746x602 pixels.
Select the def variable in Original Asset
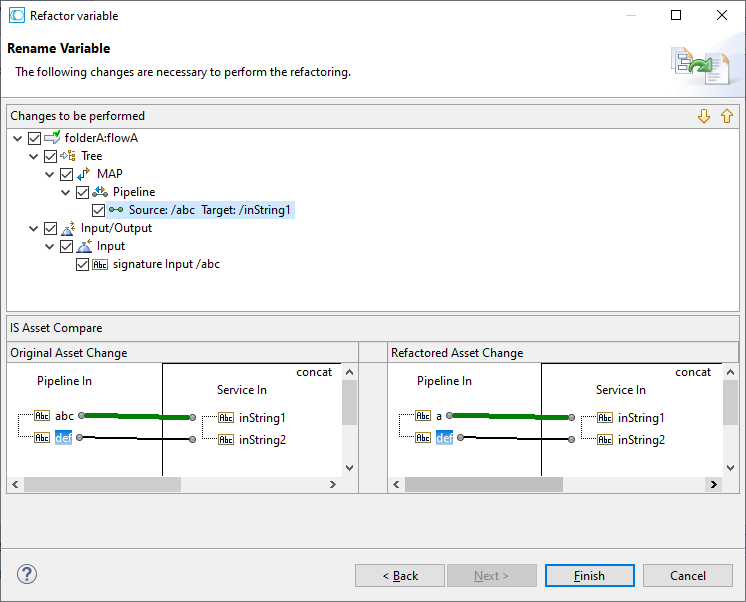(x=63, y=437)
